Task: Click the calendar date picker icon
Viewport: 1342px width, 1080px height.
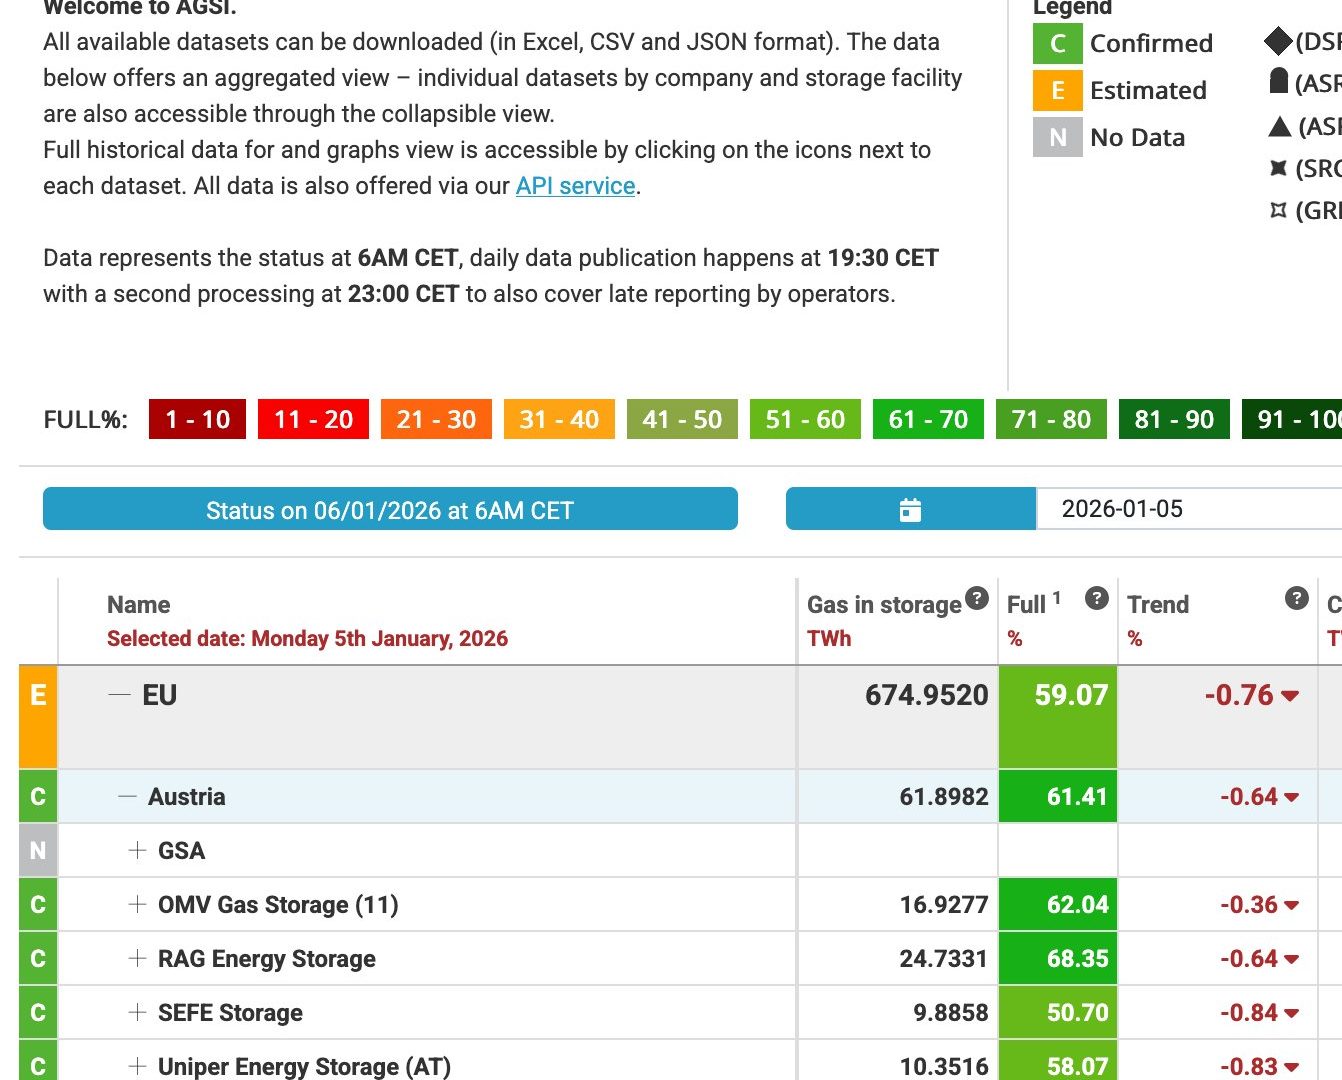Action: coord(910,509)
